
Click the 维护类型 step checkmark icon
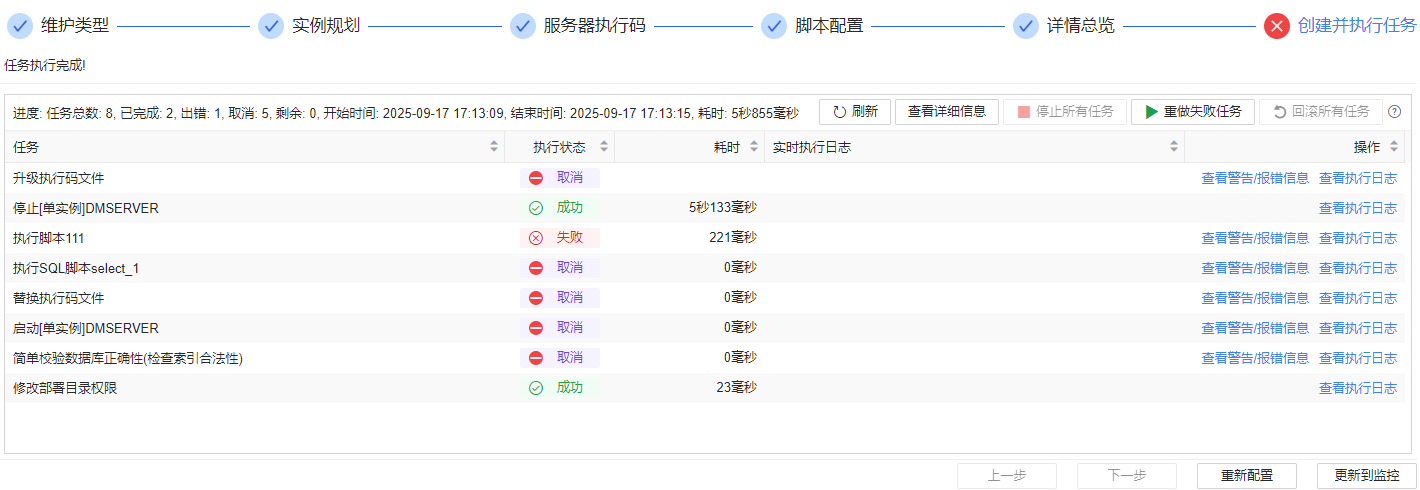coord(20,26)
